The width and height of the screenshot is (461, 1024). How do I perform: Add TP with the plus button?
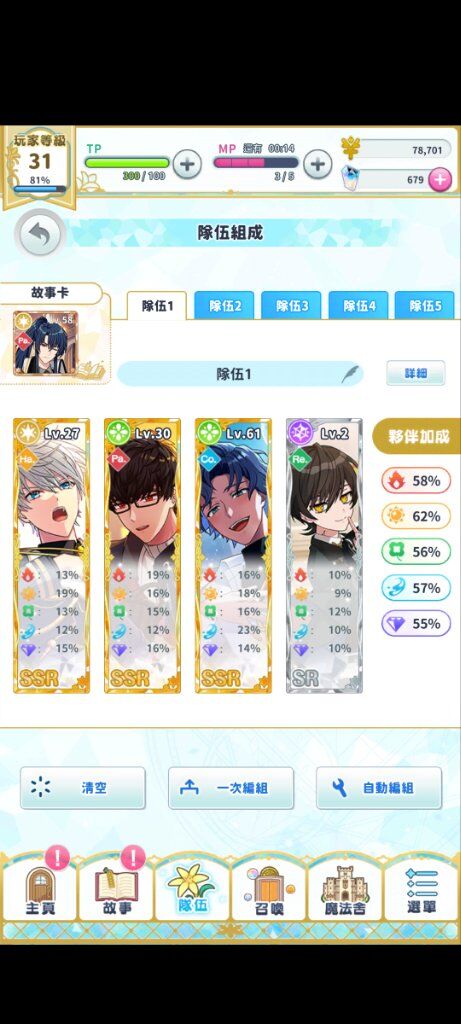(187, 163)
